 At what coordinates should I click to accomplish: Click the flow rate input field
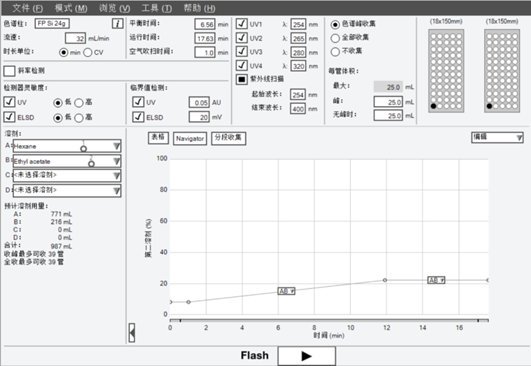76,38
